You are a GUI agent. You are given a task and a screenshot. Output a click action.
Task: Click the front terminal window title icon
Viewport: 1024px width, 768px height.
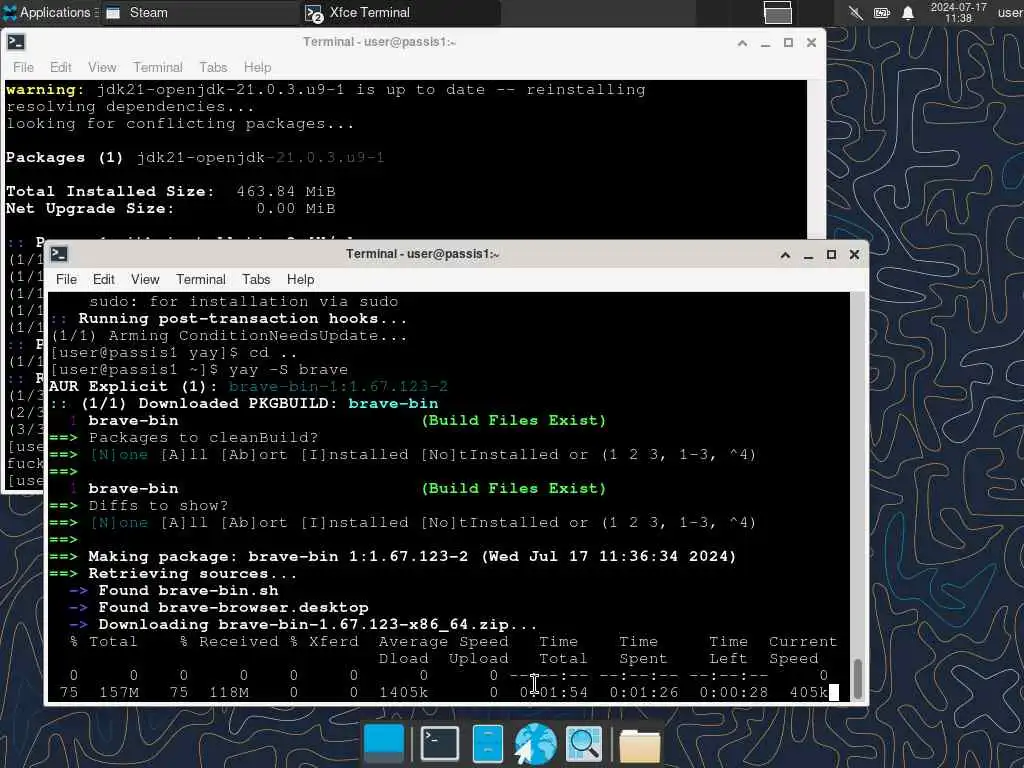coord(59,254)
